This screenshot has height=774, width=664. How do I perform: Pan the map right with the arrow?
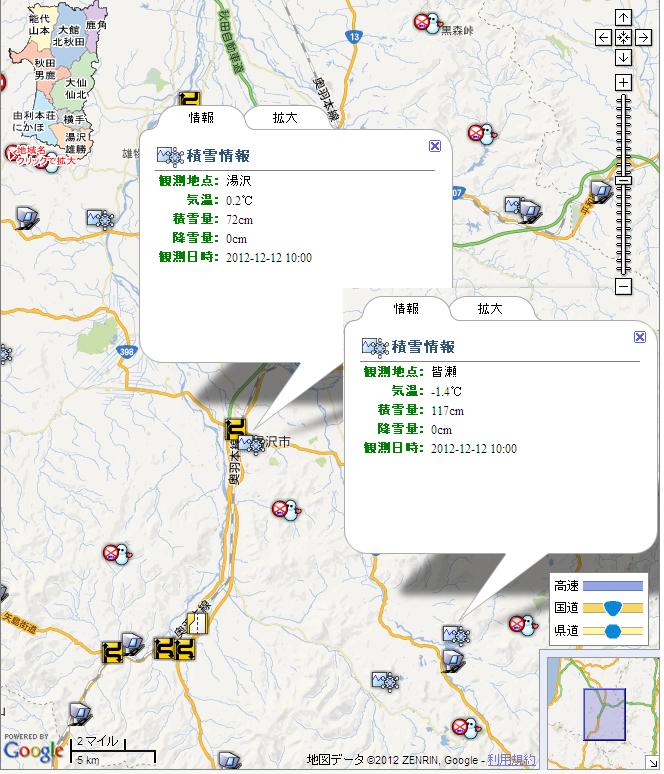pyautogui.click(x=642, y=37)
